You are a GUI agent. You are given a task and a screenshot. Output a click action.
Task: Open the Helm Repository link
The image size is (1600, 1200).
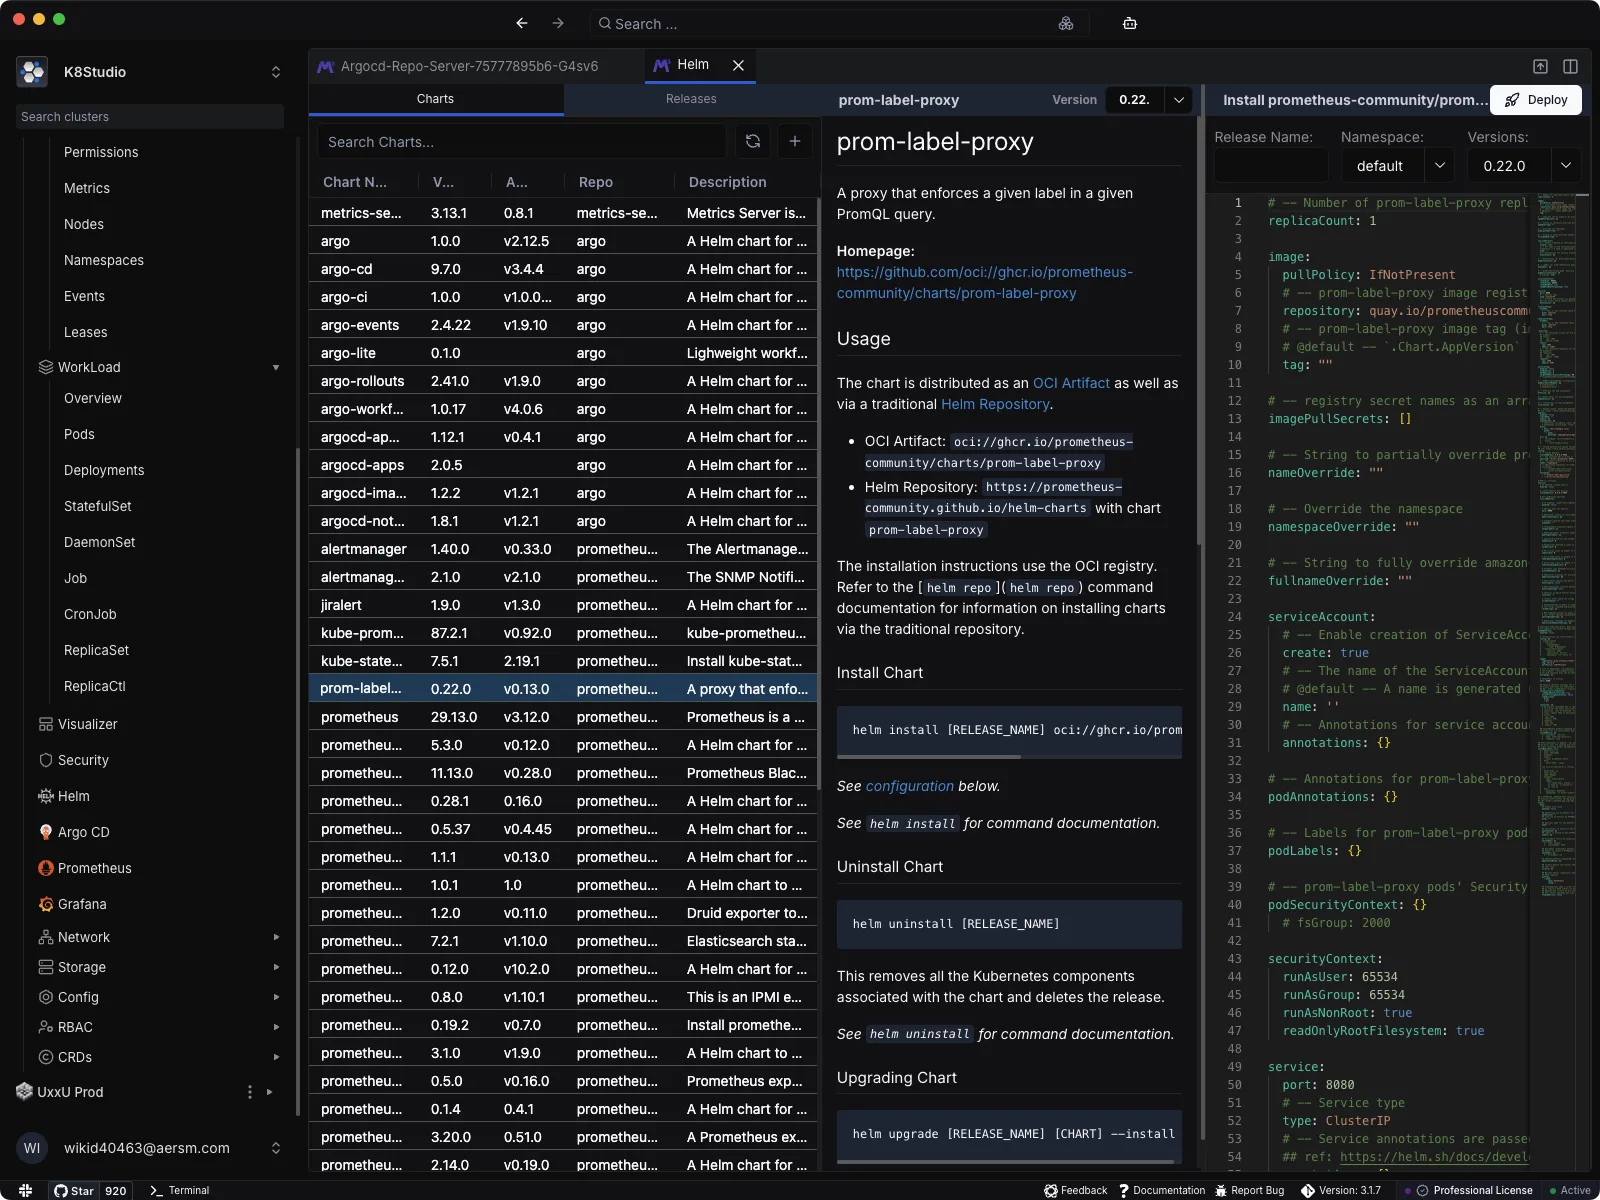click(995, 404)
